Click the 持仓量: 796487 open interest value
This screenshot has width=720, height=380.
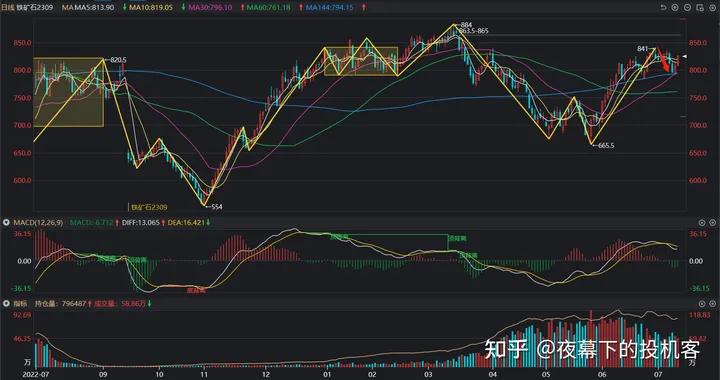(x=61, y=303)
